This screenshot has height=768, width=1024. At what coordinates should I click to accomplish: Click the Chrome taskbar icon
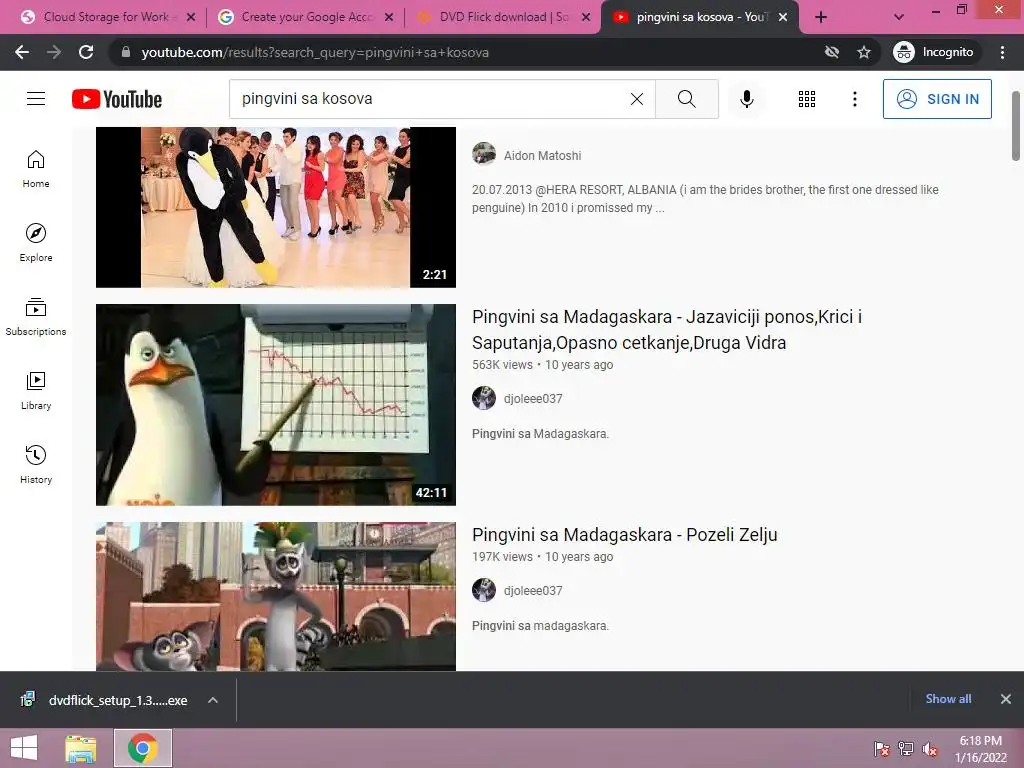(143, 748)
